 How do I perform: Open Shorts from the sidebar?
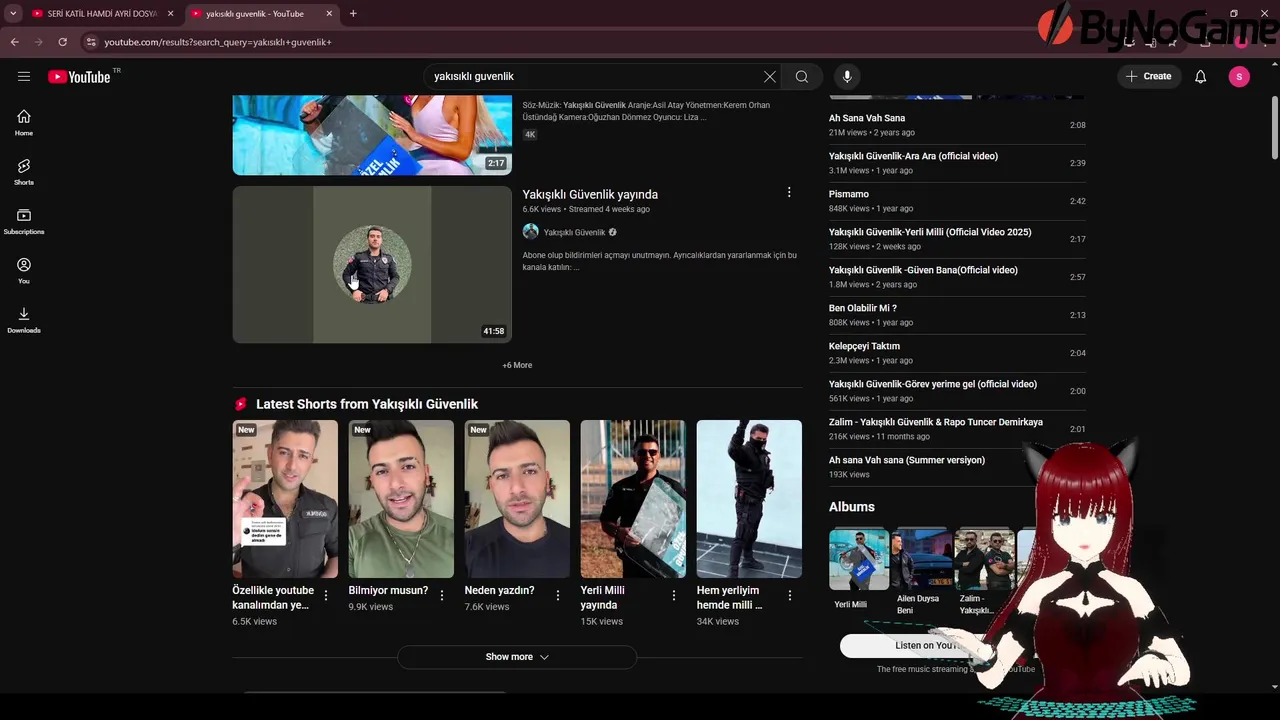pos(24,172)
